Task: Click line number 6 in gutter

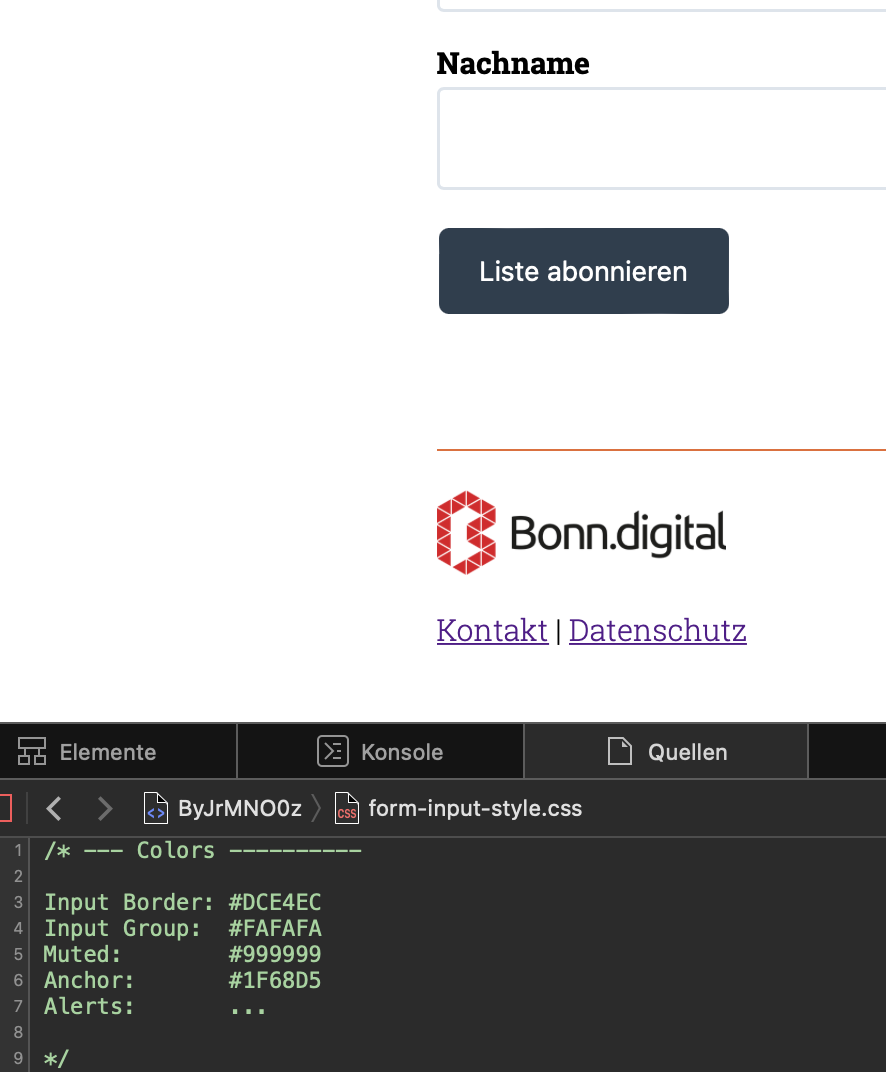Action: click(18, 980)
